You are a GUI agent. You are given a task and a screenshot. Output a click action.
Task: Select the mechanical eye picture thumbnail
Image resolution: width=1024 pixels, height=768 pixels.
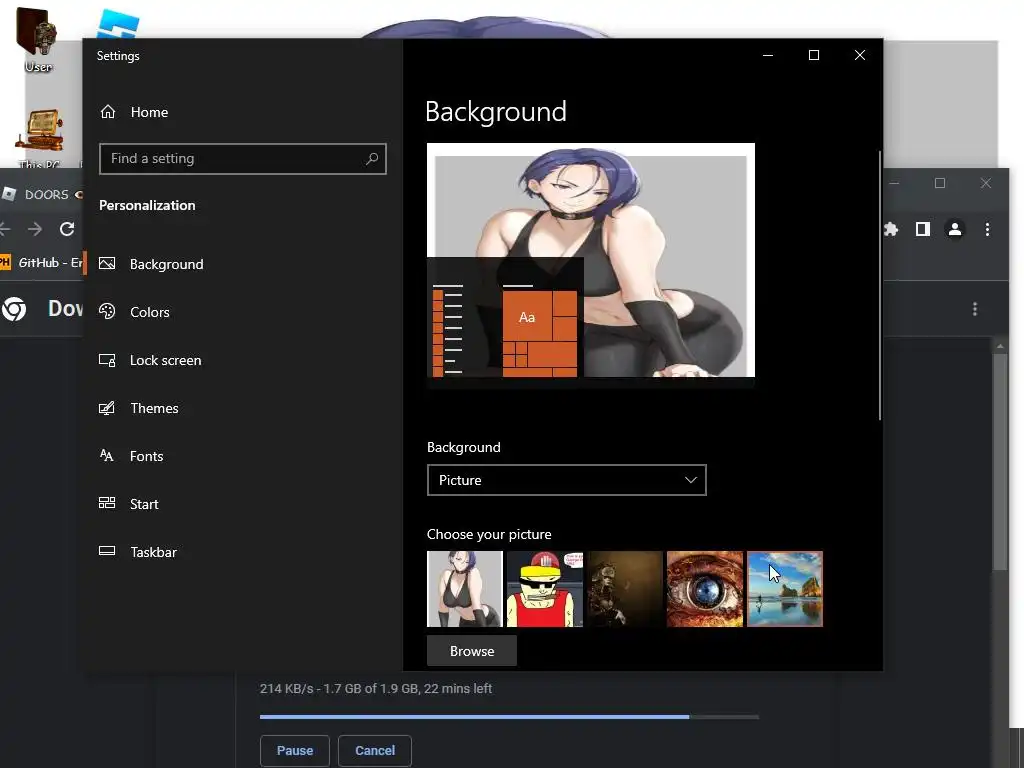pos(705,589)
